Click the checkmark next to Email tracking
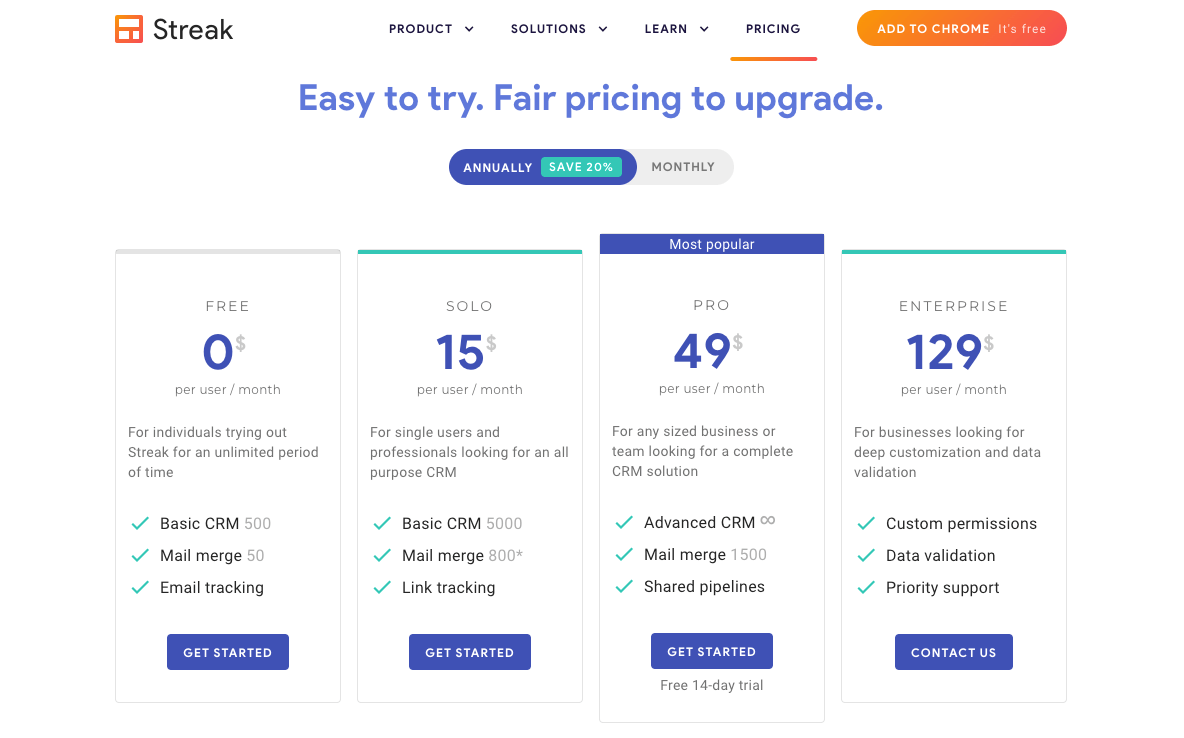Screen dimensions: 1184x738 click(140, 588)
